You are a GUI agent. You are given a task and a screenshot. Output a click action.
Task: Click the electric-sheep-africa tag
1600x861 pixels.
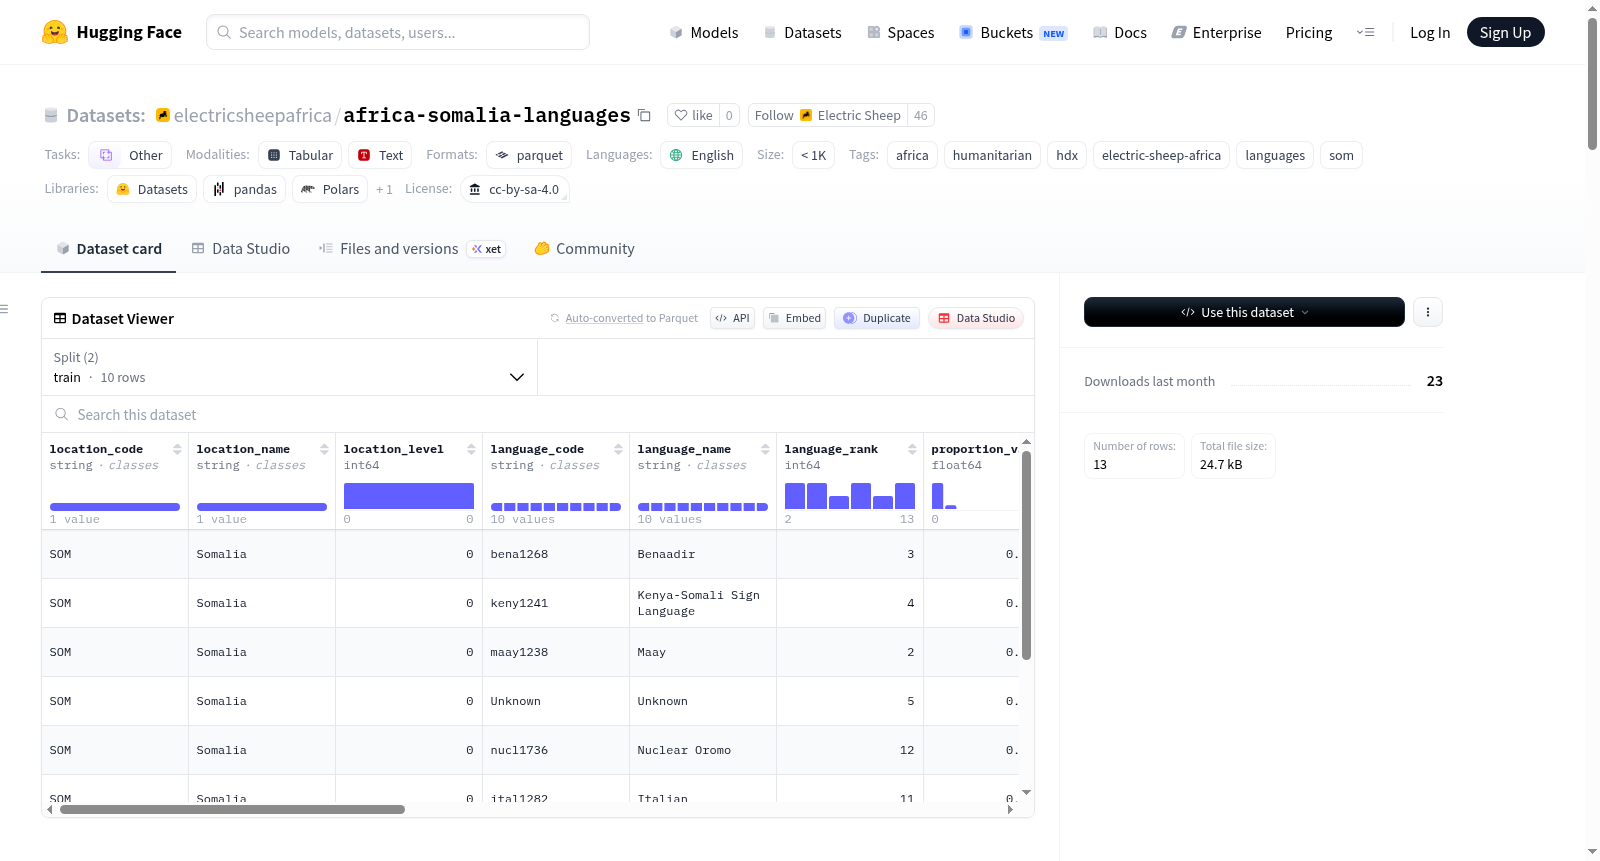1161,155
